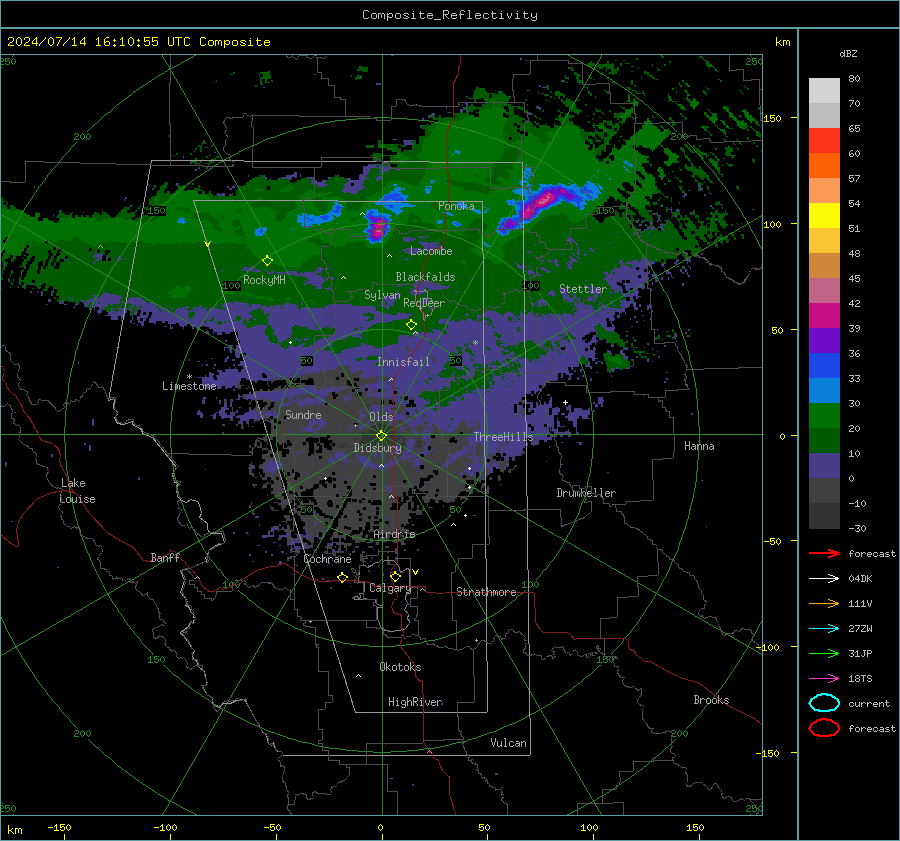Click the ThreeHills city label
The width and height of the screenshot is (900, 841).
pyautogui.click(x=503, y=437)
